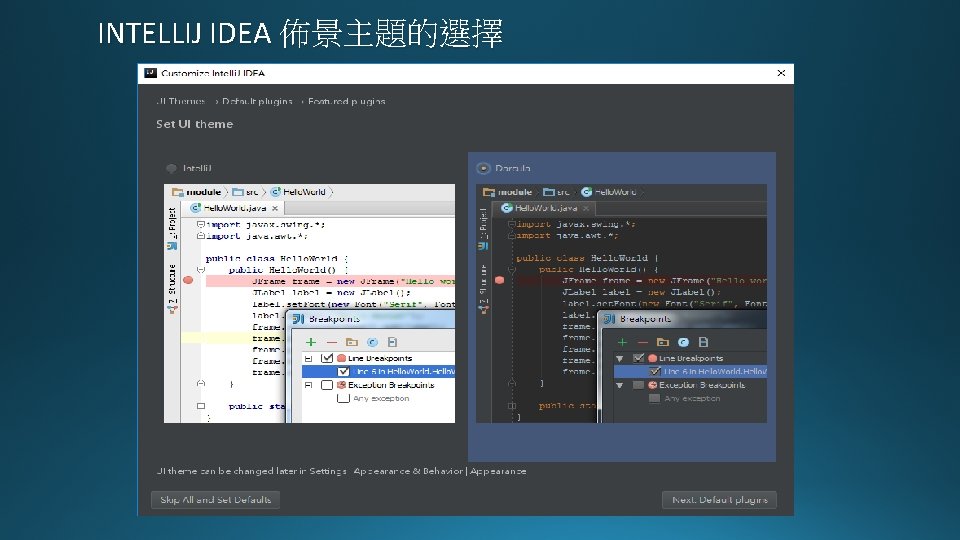This screenshot has width=960, height=540.
Task: Click HelloWorld.java tab file icon in light preview
Action: (x=195, y=208)
